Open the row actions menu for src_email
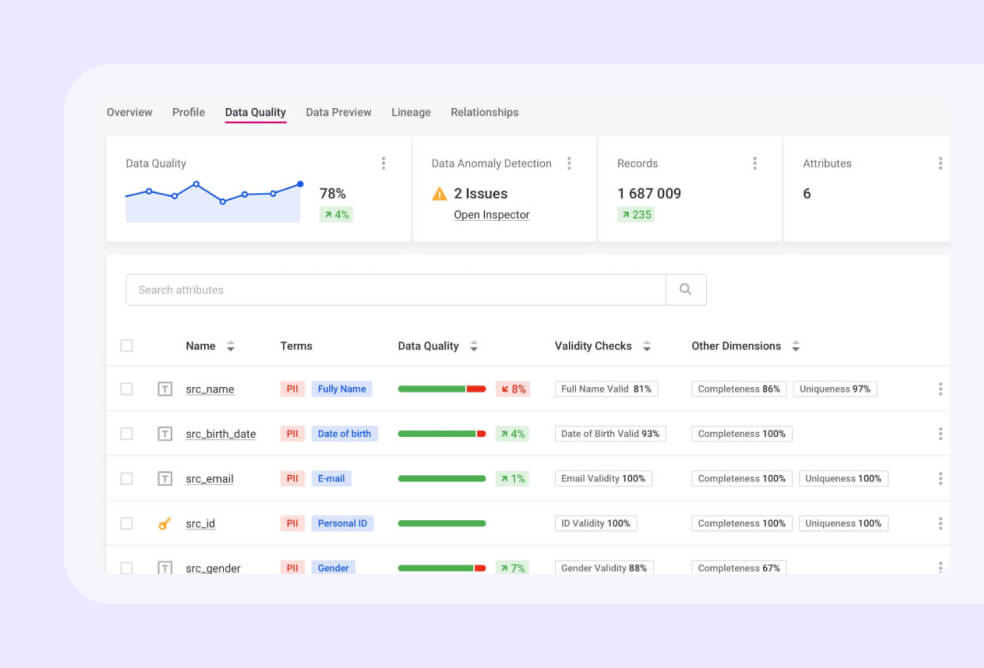Viewport: 984px width, 668px height. pyautogui.click(x=940, y=478)
